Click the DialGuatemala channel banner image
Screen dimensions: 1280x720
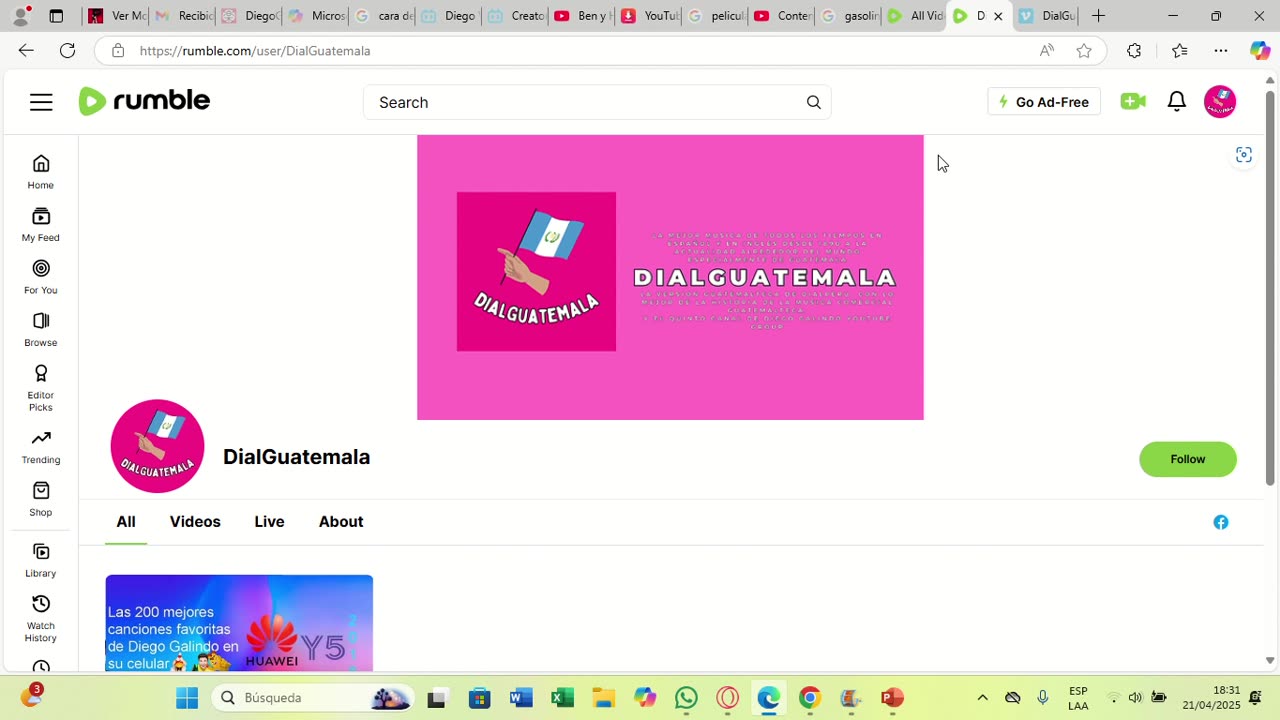pos(670,277)
